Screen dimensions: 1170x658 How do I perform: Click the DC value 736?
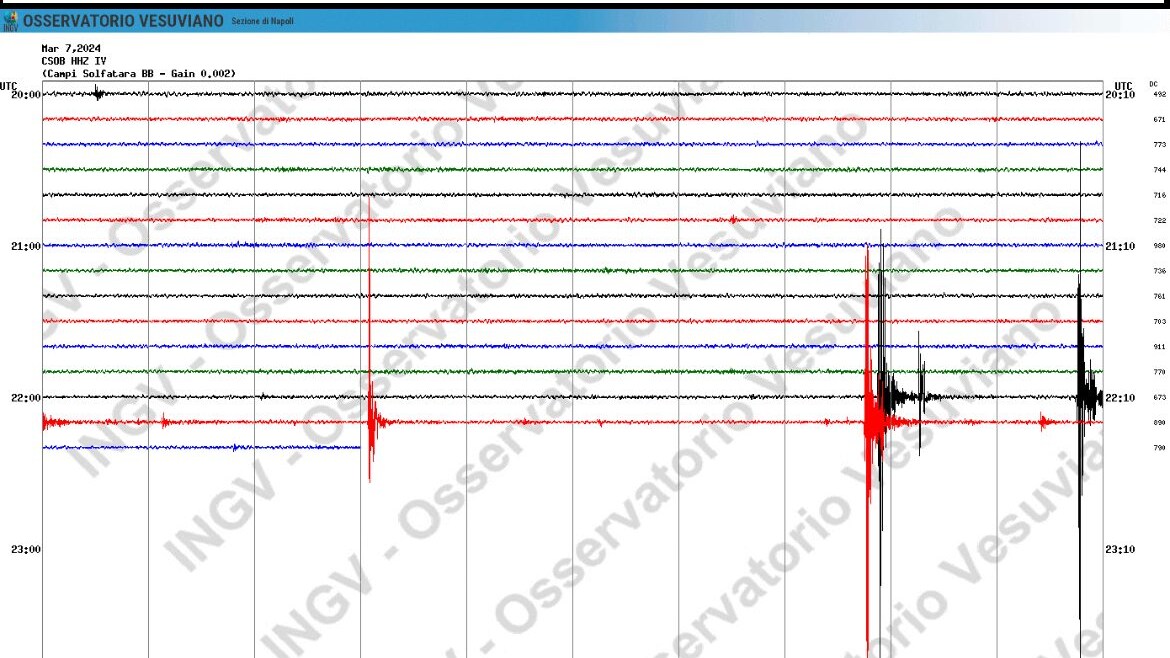[x=1160, y=271]
